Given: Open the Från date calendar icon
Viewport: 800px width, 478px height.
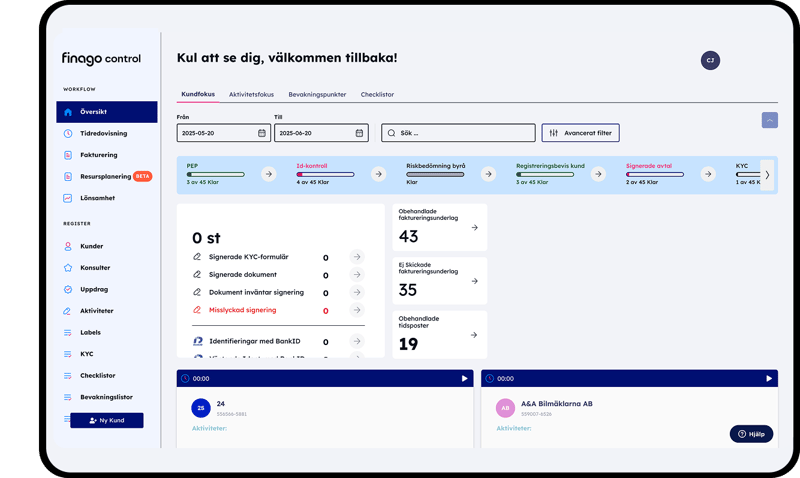Looking at the screenshot, I should click(262, 133).
